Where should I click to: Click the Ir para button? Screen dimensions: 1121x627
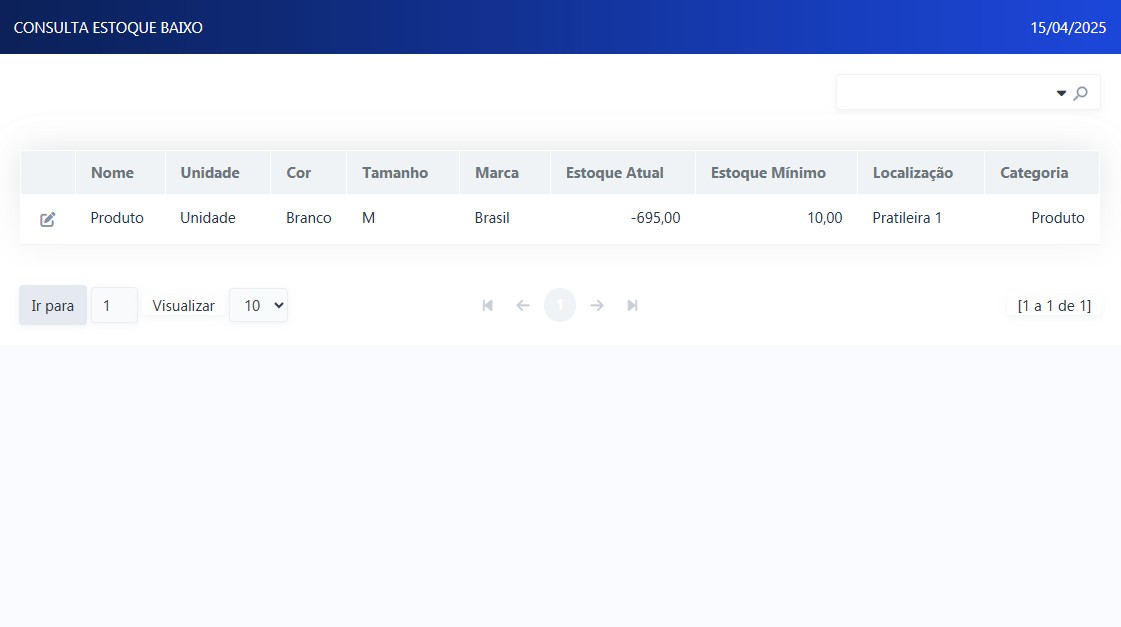[53, 305]
